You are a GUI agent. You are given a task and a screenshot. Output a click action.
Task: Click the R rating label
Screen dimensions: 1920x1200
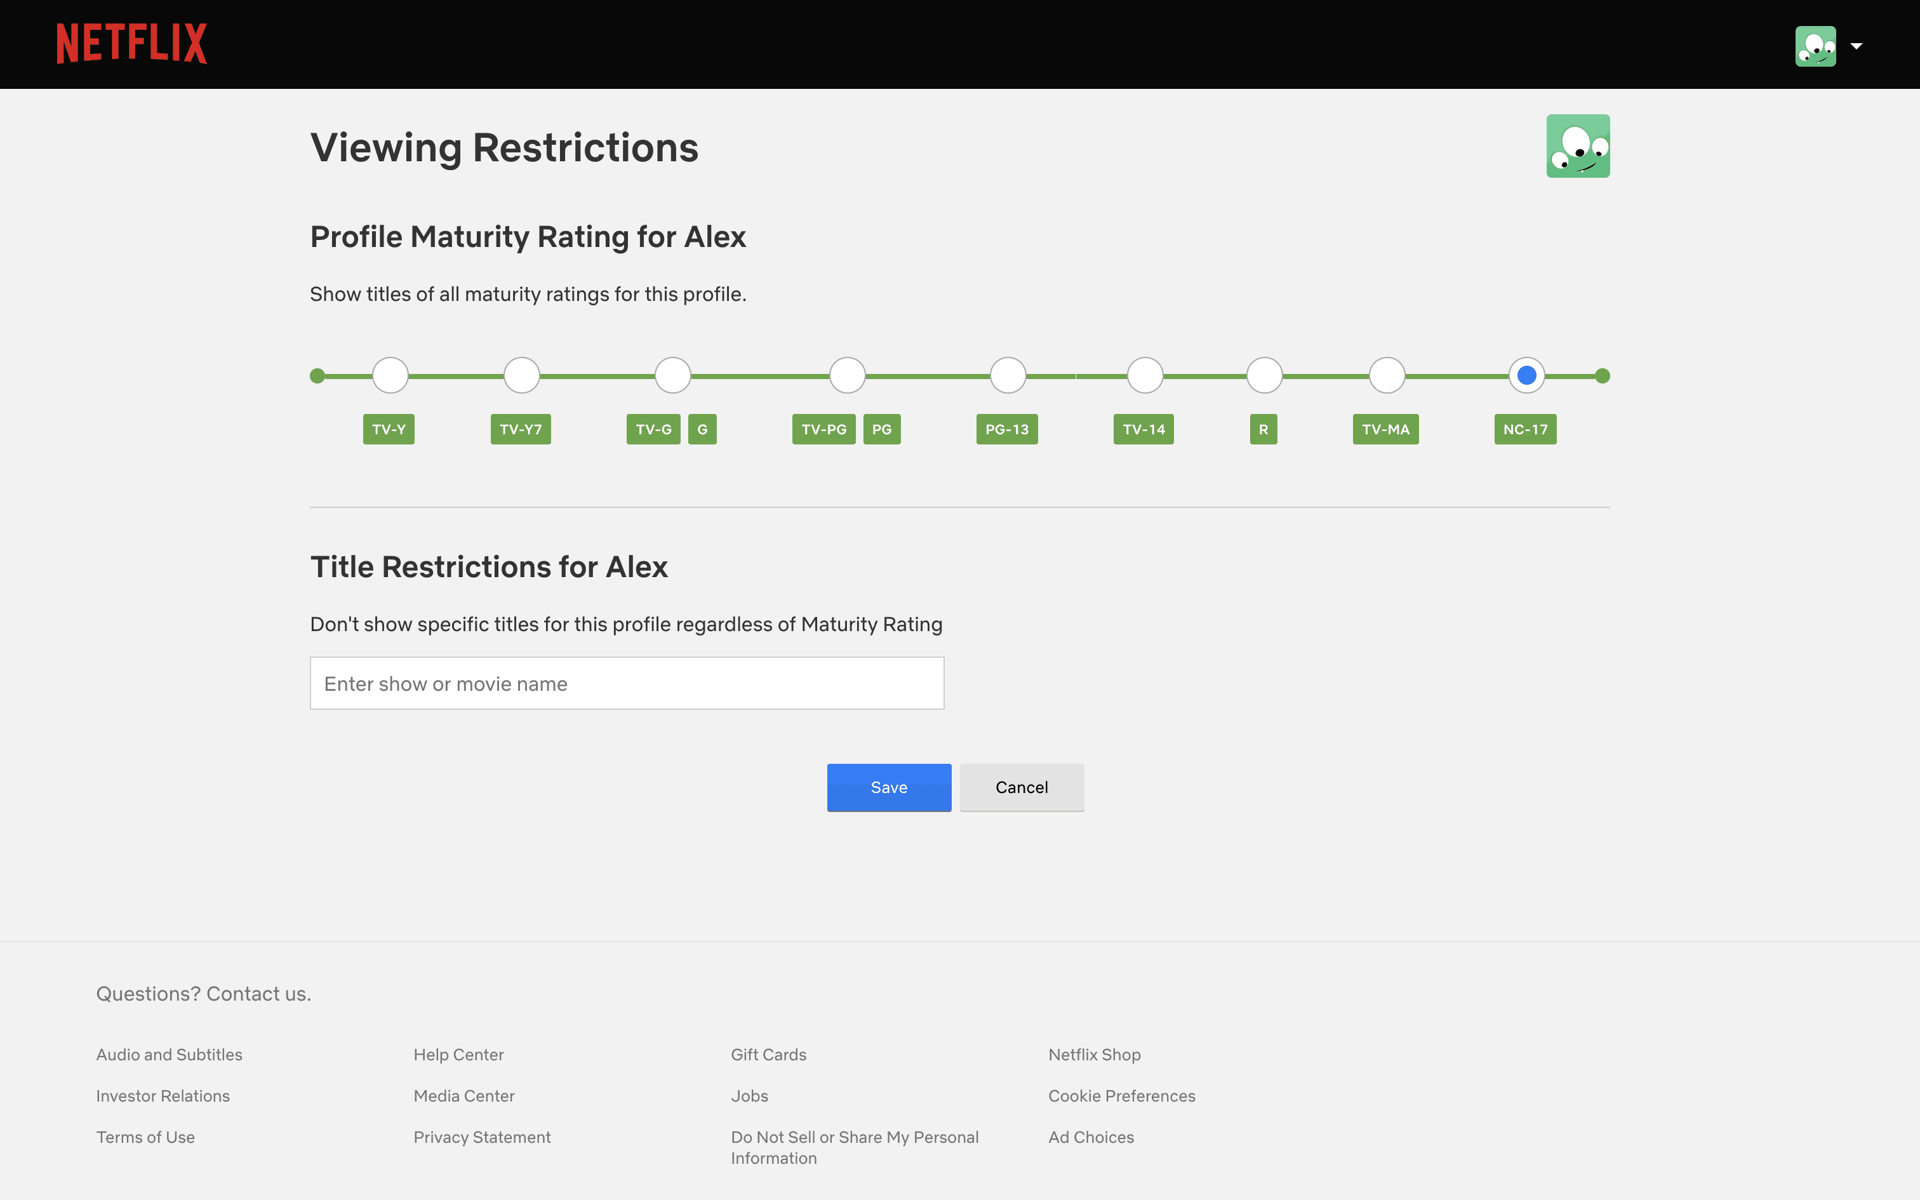click(x=1264, y=429)
